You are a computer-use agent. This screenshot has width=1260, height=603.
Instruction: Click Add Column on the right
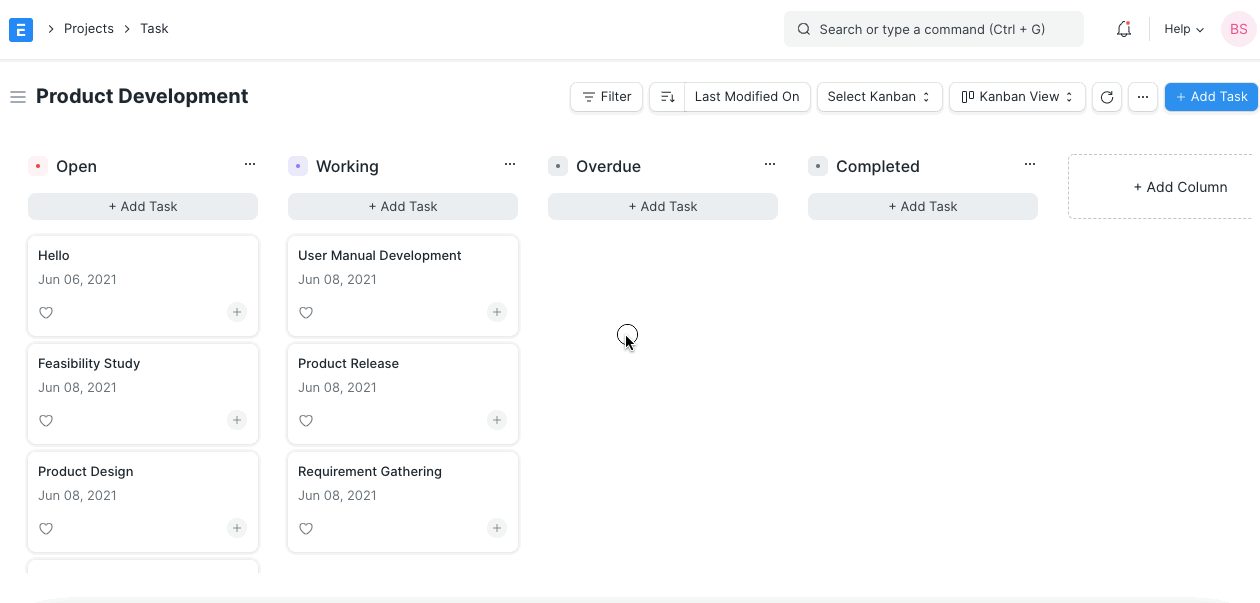[1182, 187]
